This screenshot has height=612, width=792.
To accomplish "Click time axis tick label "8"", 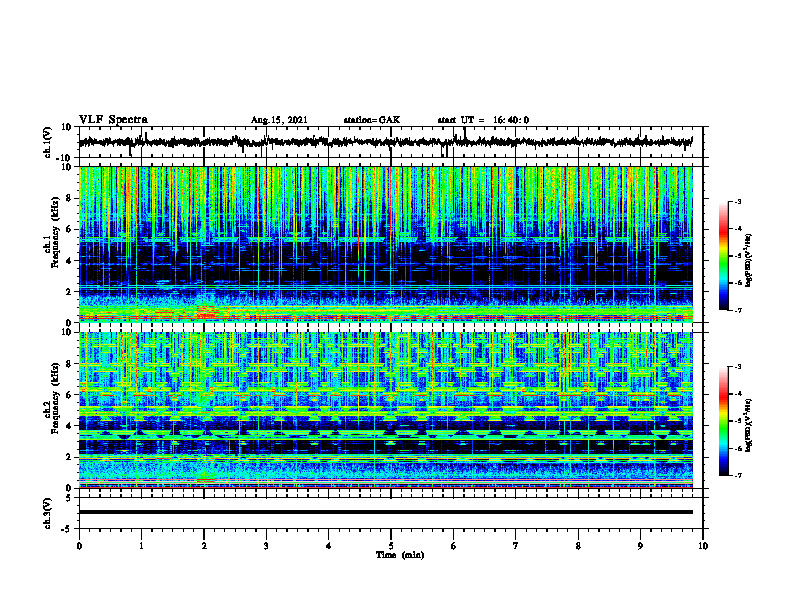I will coord(578,546).
